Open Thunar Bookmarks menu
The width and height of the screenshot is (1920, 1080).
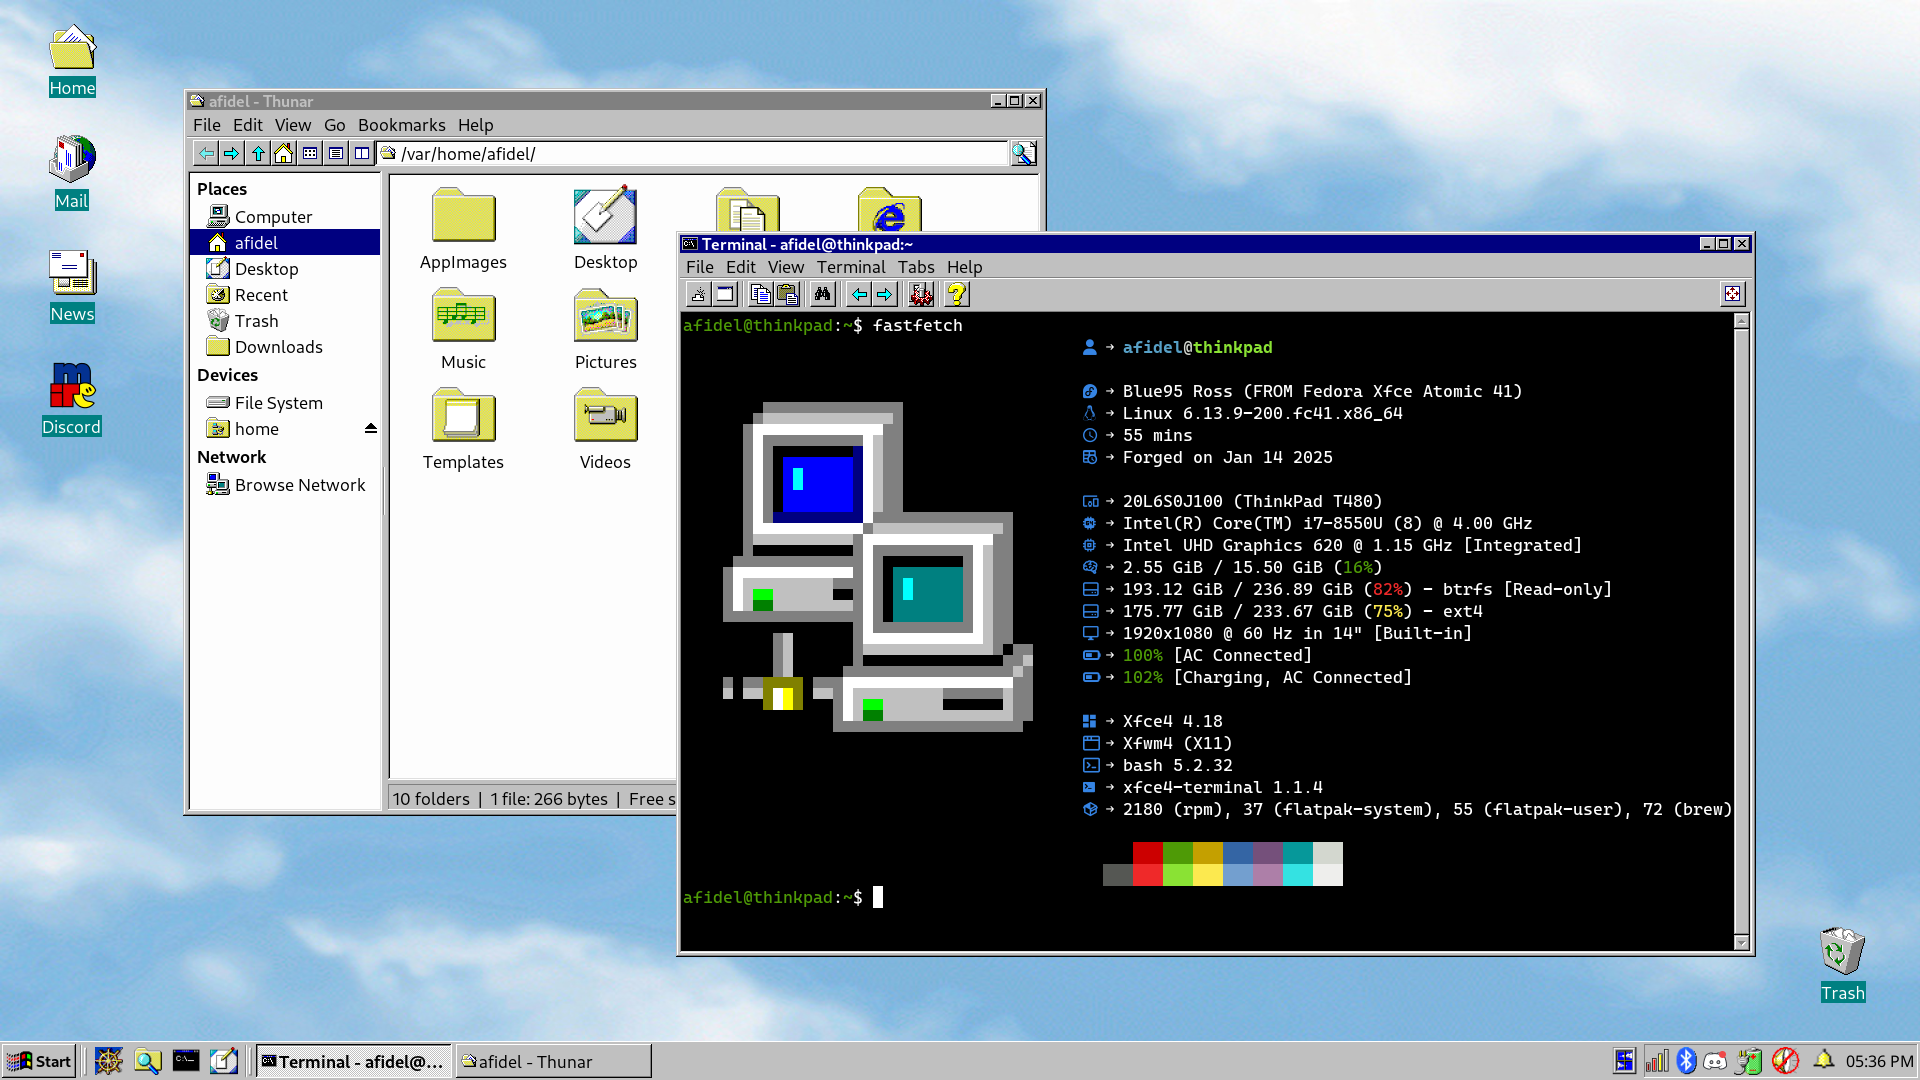402,125
